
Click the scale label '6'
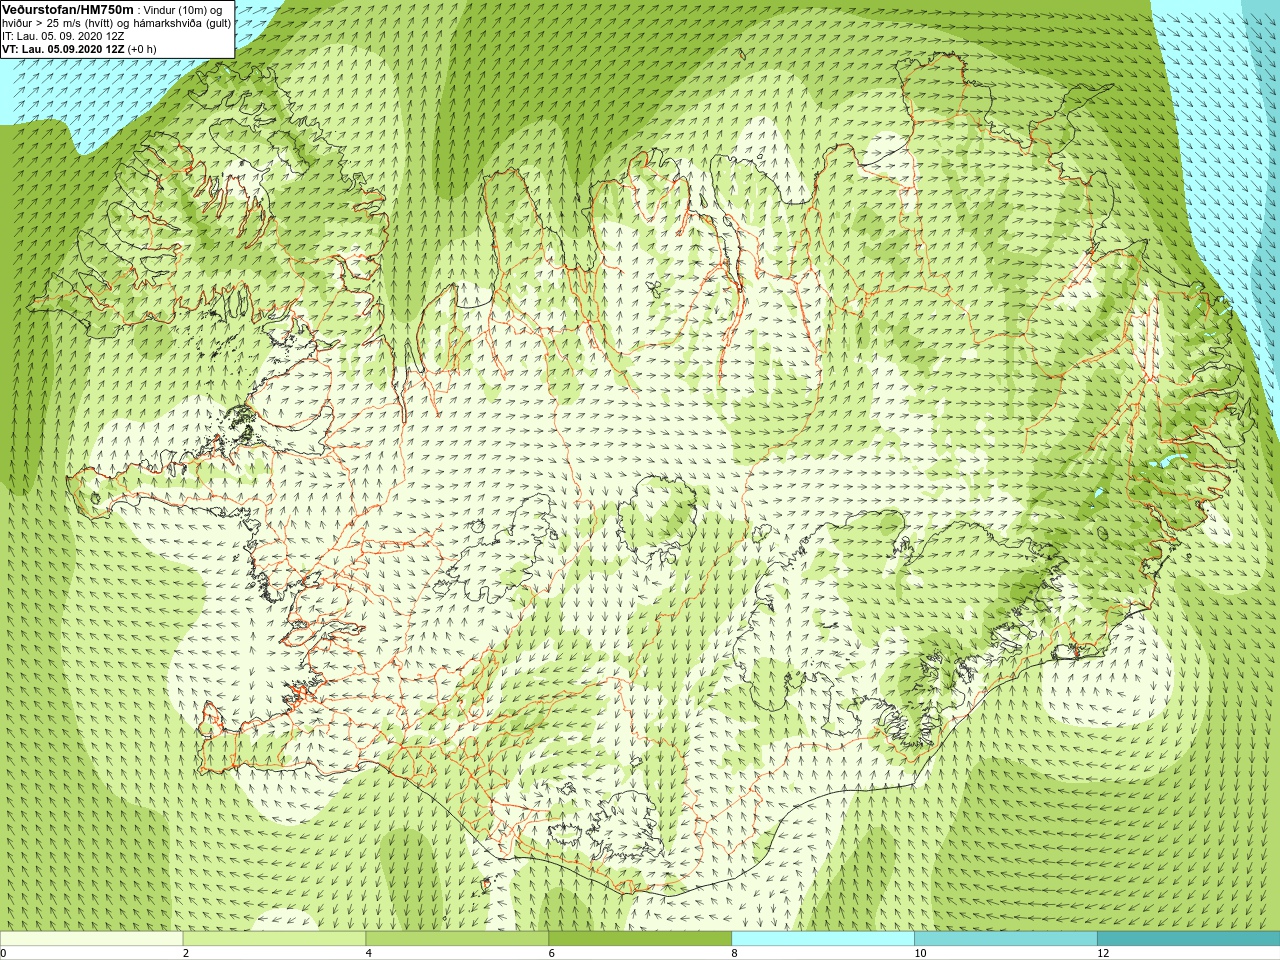(x=551, y=953)
